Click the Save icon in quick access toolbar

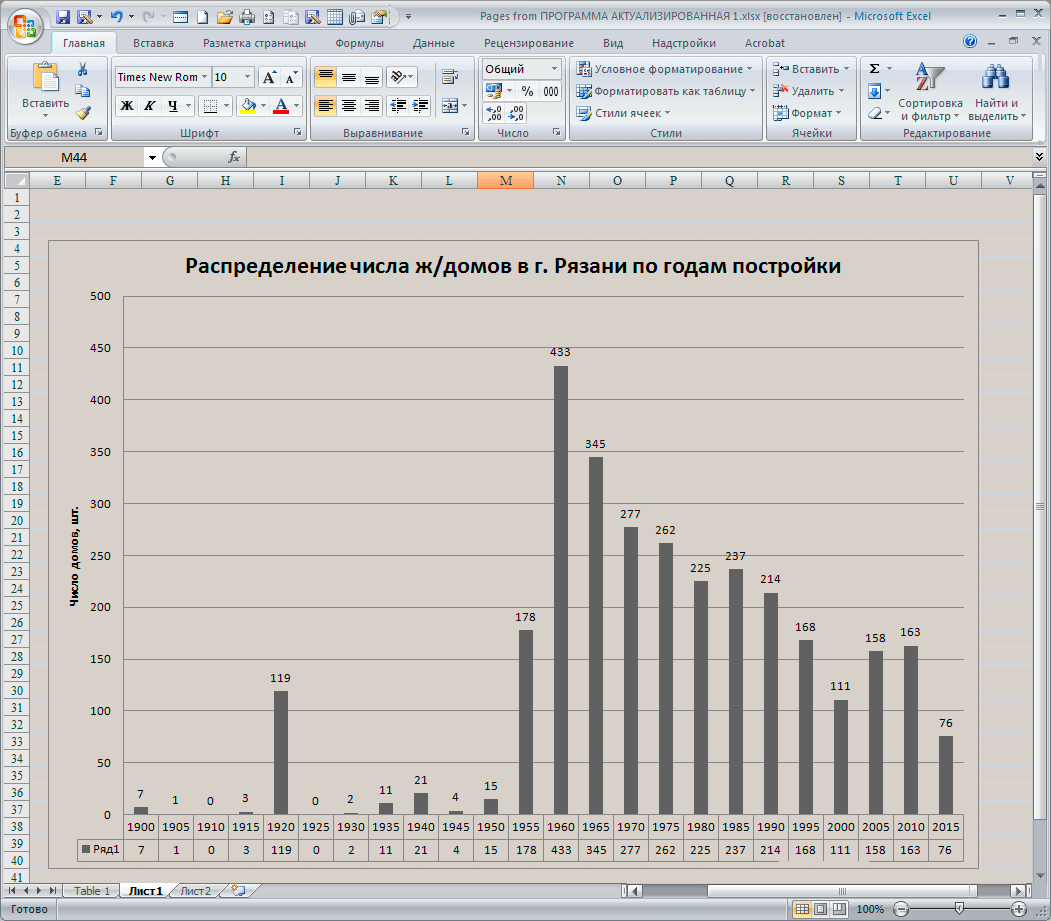pos(63,17)
